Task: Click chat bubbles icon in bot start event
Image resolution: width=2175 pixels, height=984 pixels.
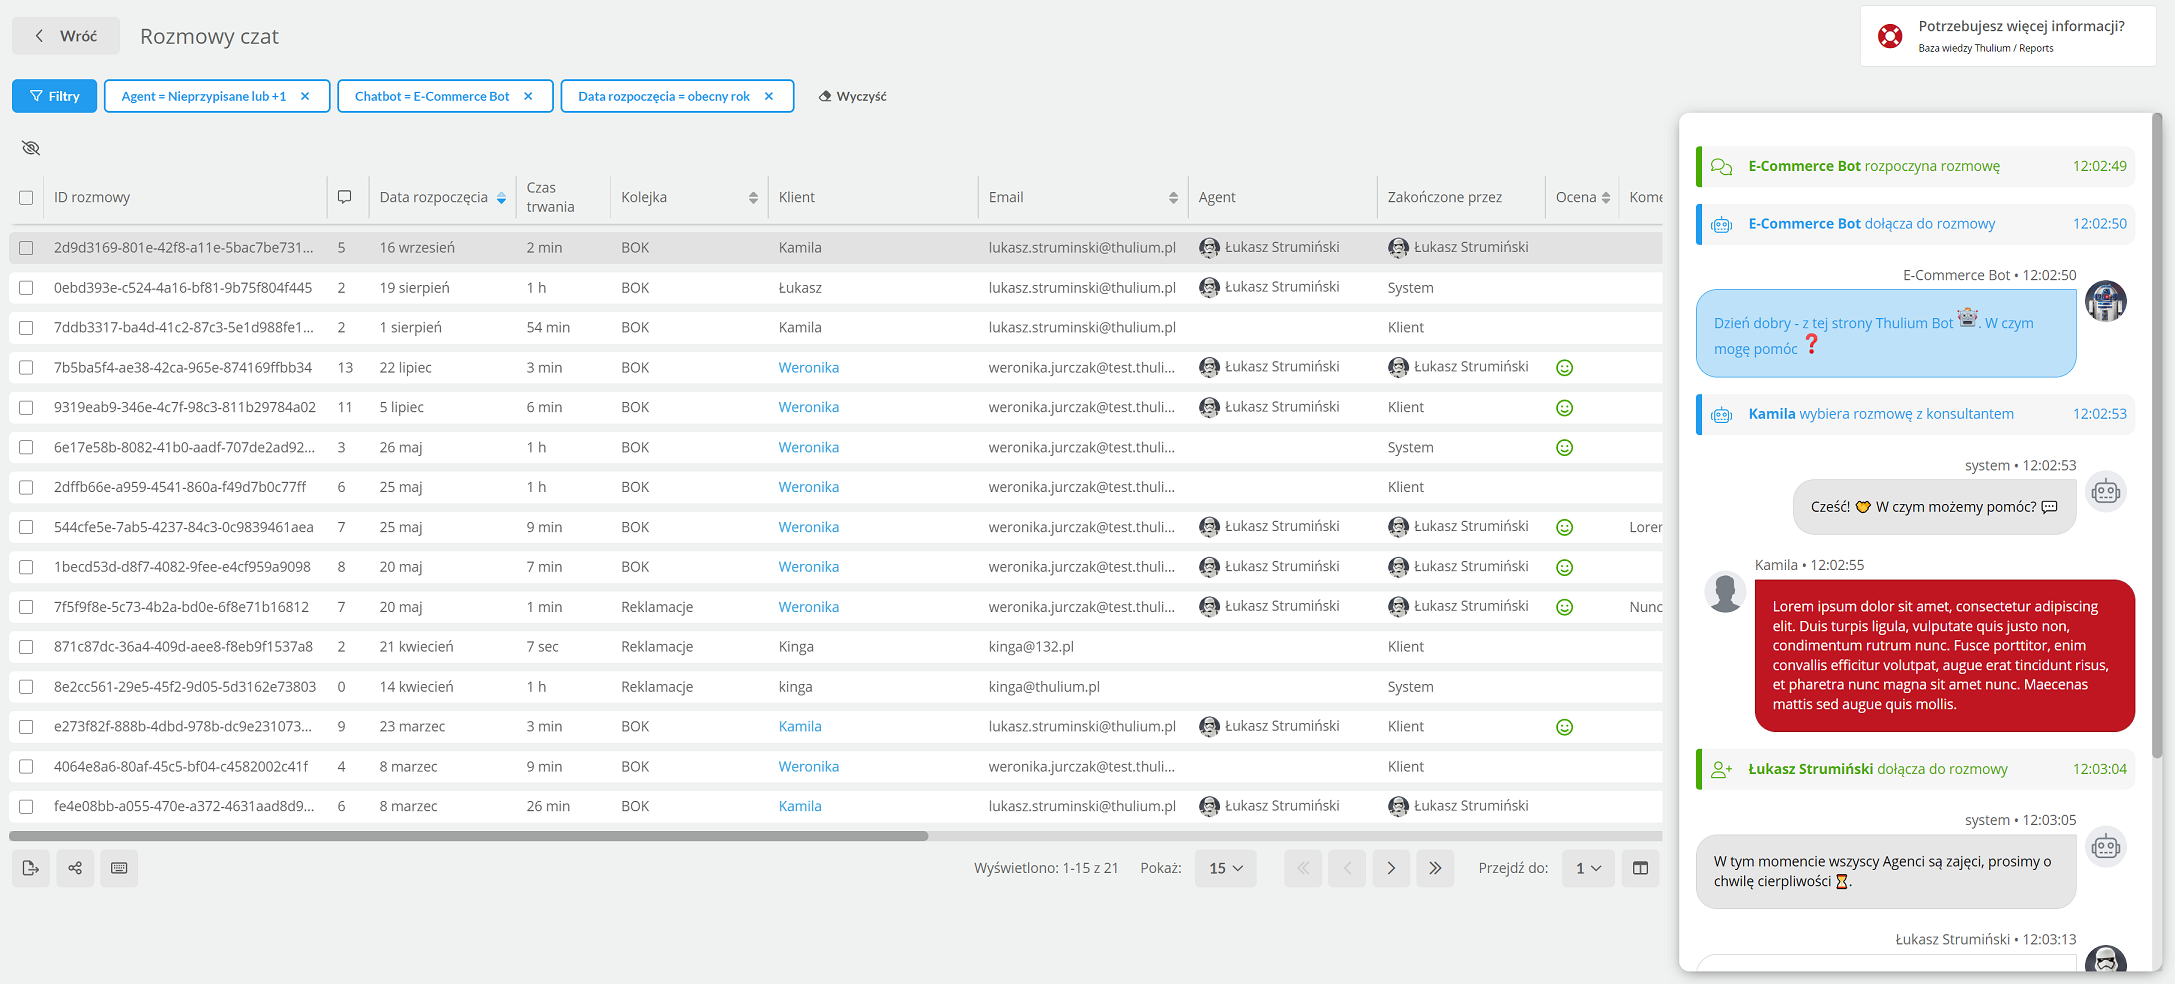Action: [x=1721, y=166]
